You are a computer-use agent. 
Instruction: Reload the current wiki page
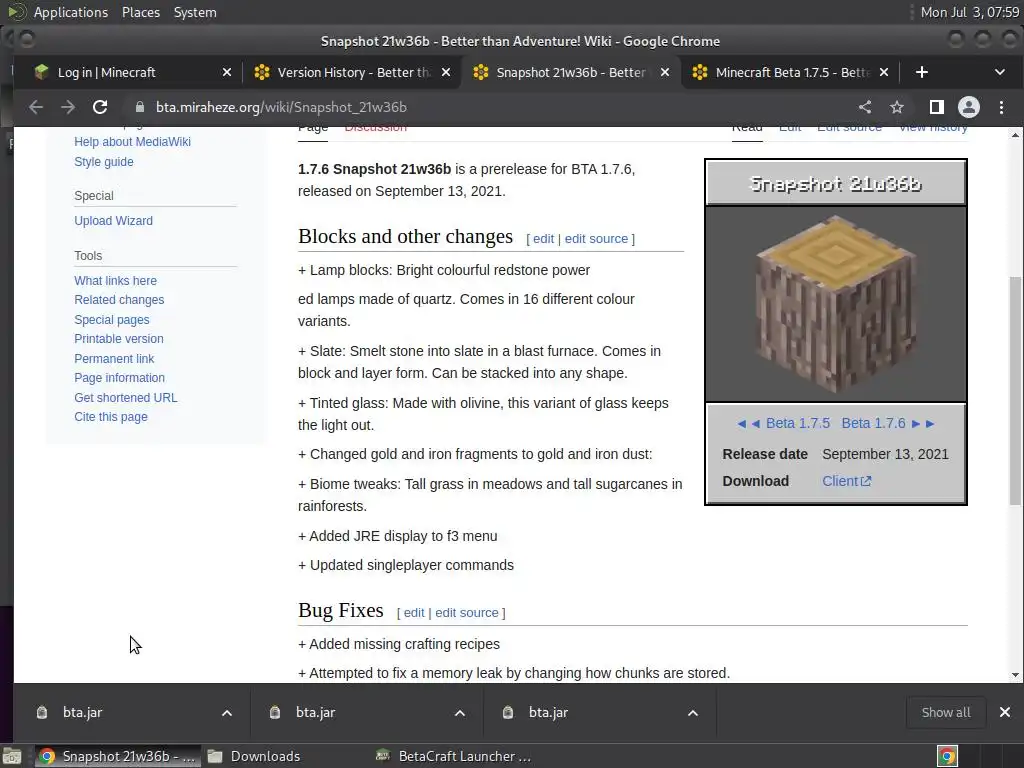tap(100, 107)
